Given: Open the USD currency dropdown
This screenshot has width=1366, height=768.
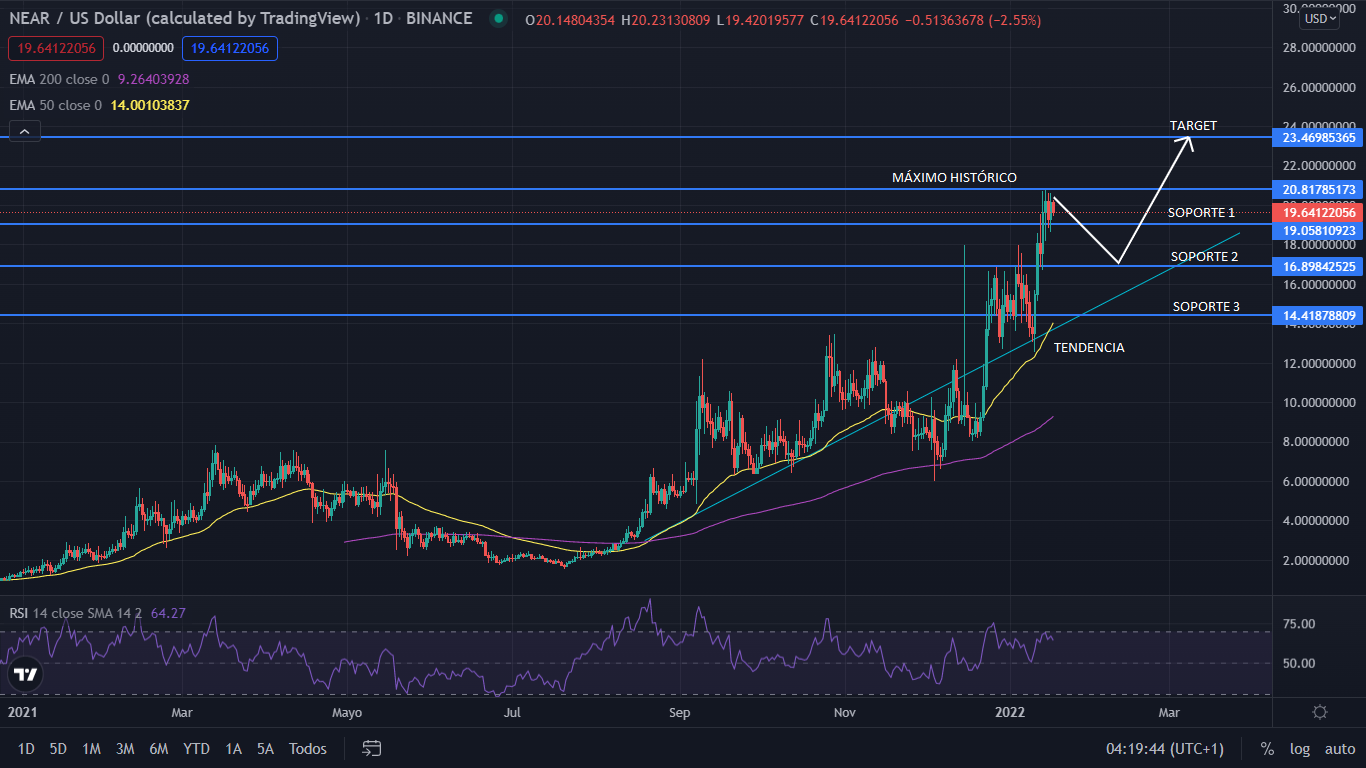Looking at the screenshot, I should point(1319,19).
